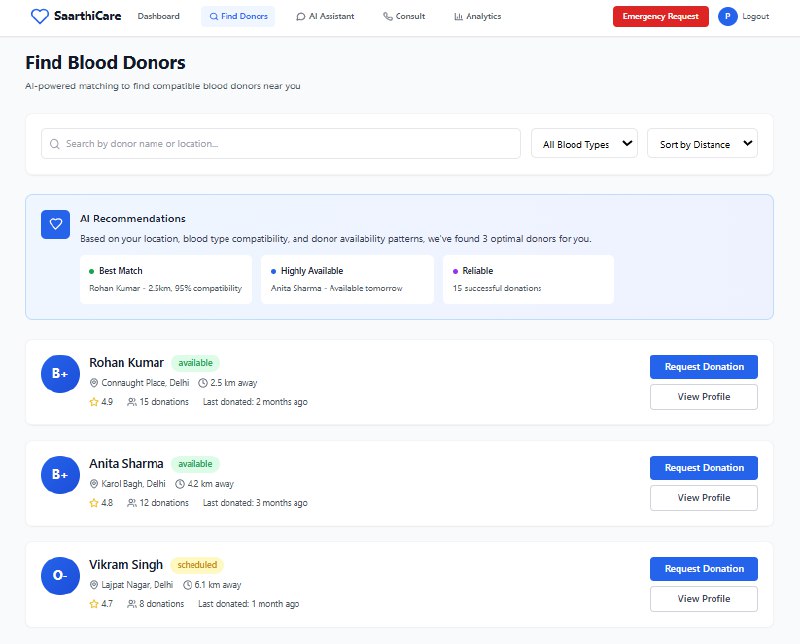This screenshot has width=800, height=644.
Task: Click the Find Blood Donors heading
Action: 106,63
